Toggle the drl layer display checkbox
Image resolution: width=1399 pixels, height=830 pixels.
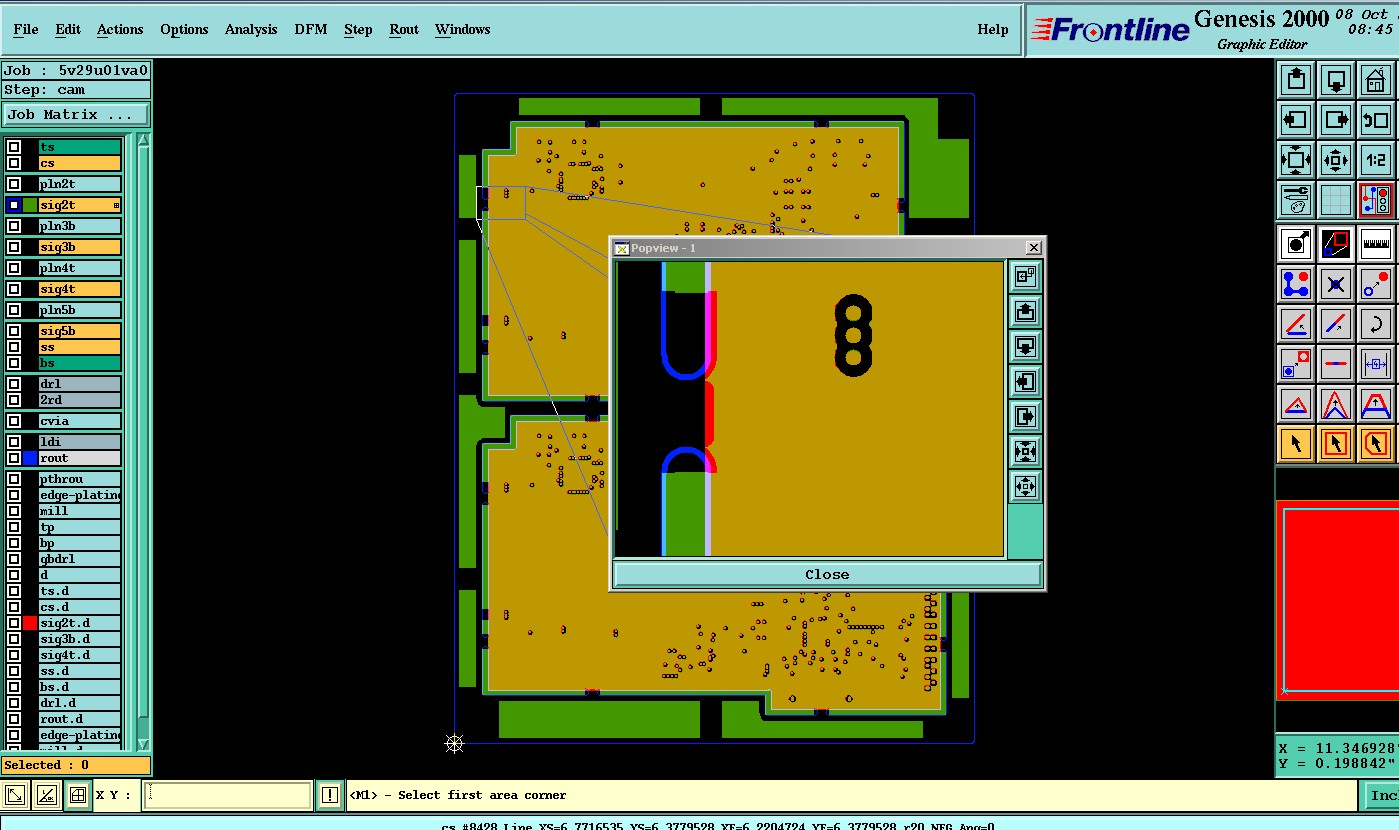pyautogui.click(x=14, y=384)
